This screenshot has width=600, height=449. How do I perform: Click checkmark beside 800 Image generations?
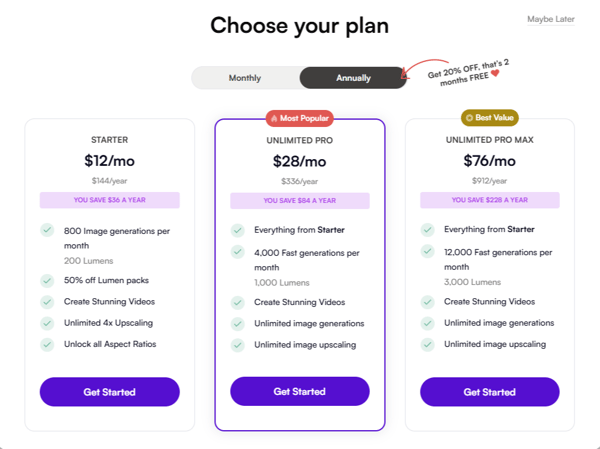47,231
